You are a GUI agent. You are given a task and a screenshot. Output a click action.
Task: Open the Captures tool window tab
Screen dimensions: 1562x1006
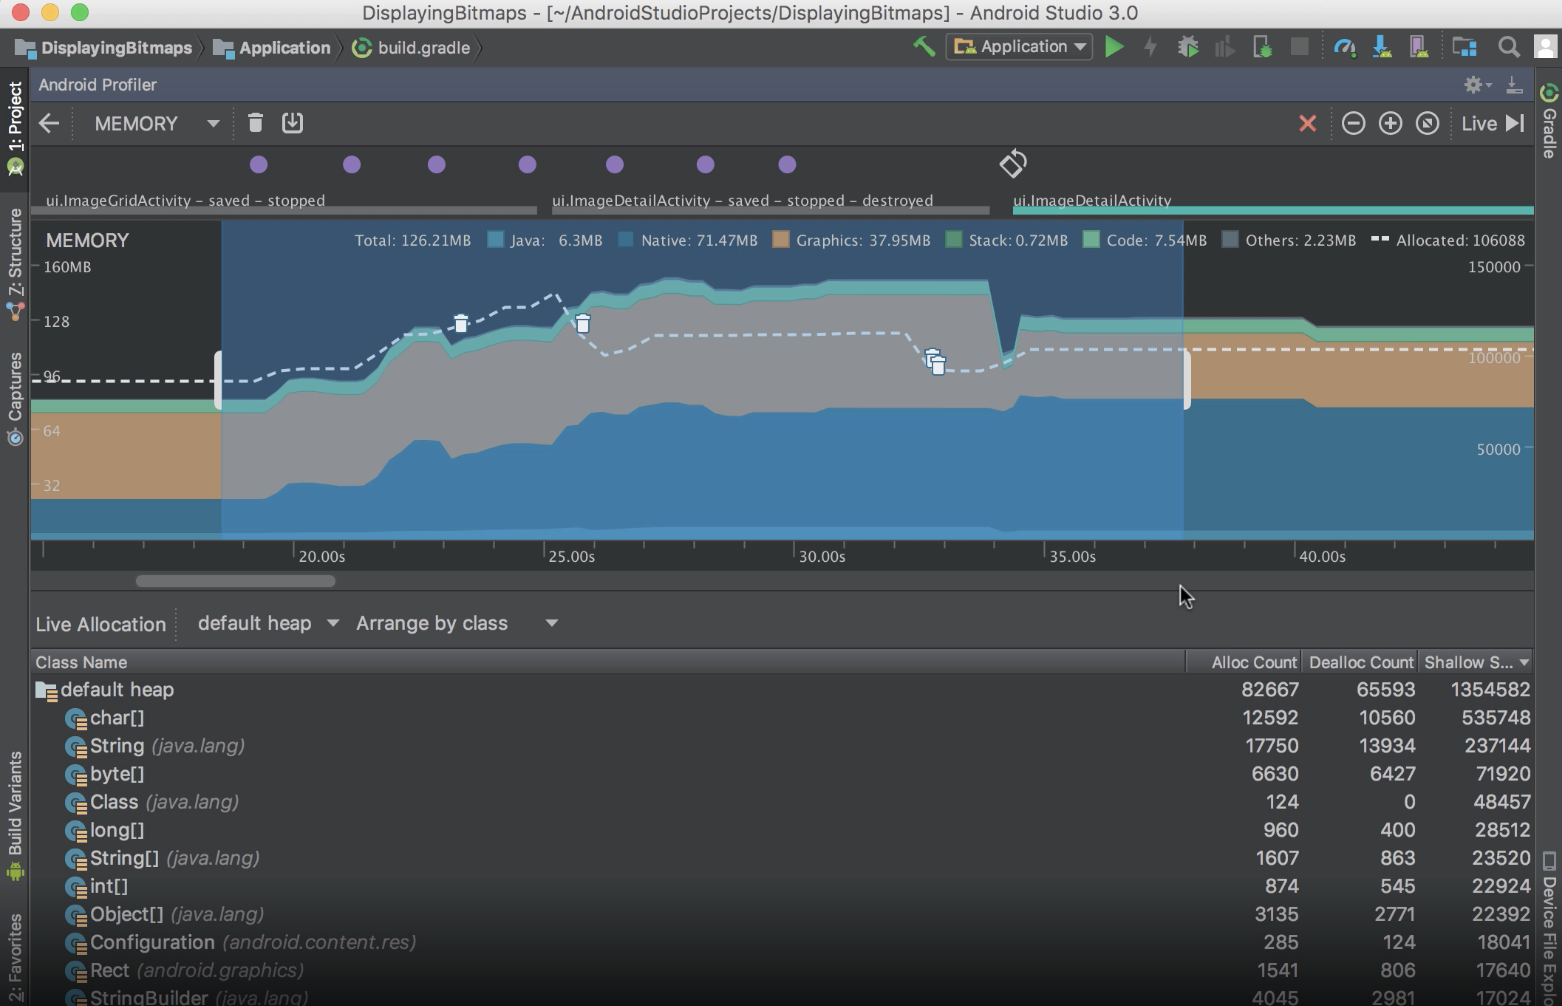(15, 398)
